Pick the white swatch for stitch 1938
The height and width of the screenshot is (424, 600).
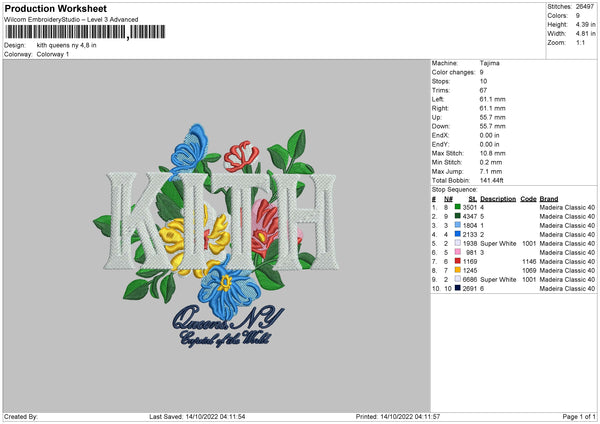(457, 243)
